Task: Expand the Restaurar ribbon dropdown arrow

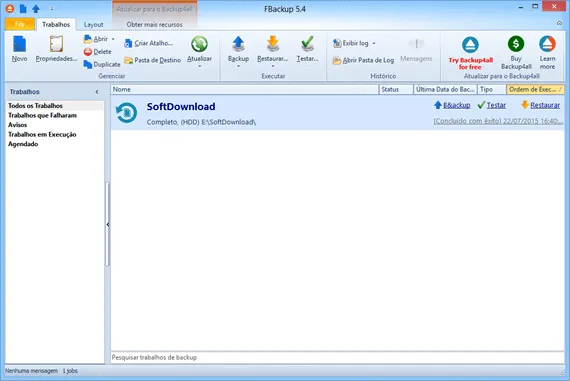Action: 273,66
